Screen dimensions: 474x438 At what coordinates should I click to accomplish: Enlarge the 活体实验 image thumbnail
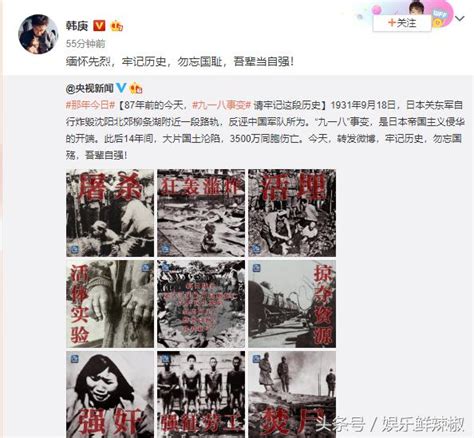(x=110, y=304)
